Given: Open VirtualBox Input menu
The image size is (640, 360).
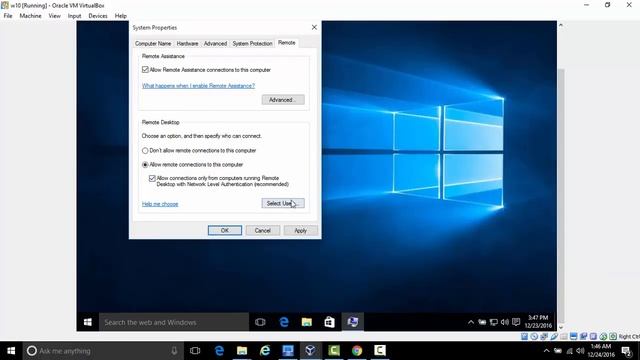Looking at the screenshot, I should tap(74, 16).
